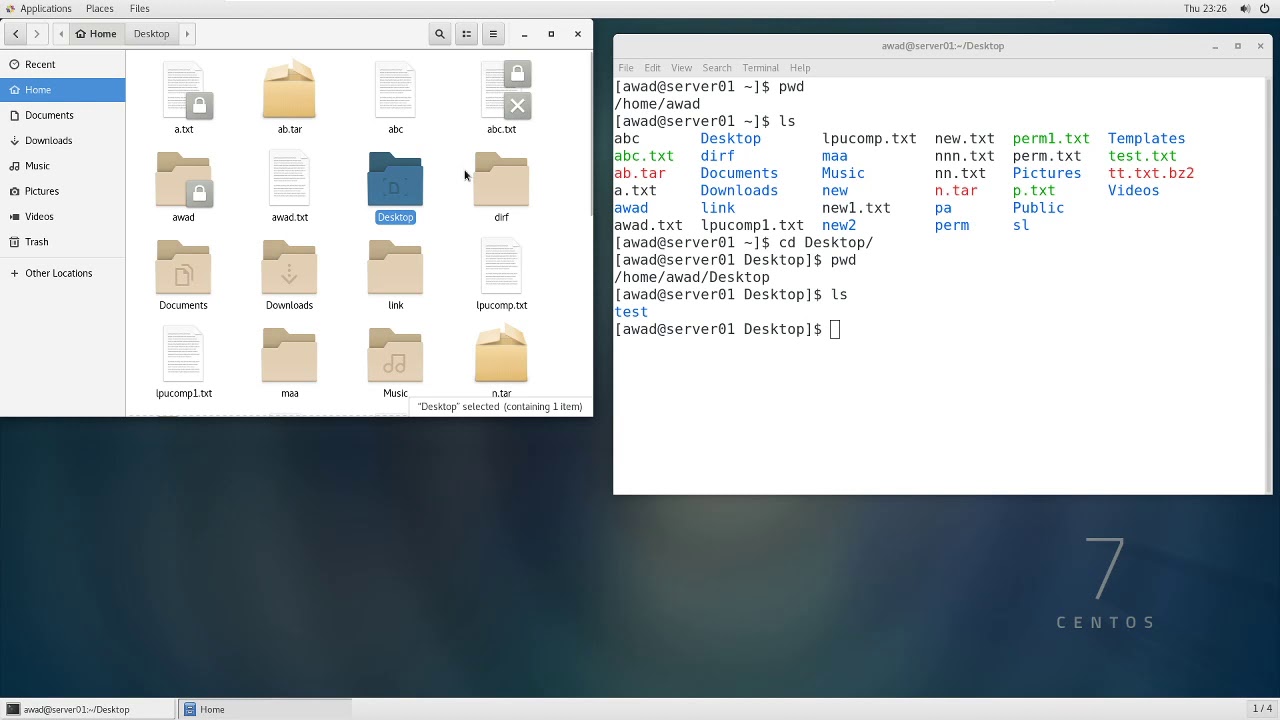Select the lpucomp.txt file icon
The image size is (1280, 720).
click(501, 268)
